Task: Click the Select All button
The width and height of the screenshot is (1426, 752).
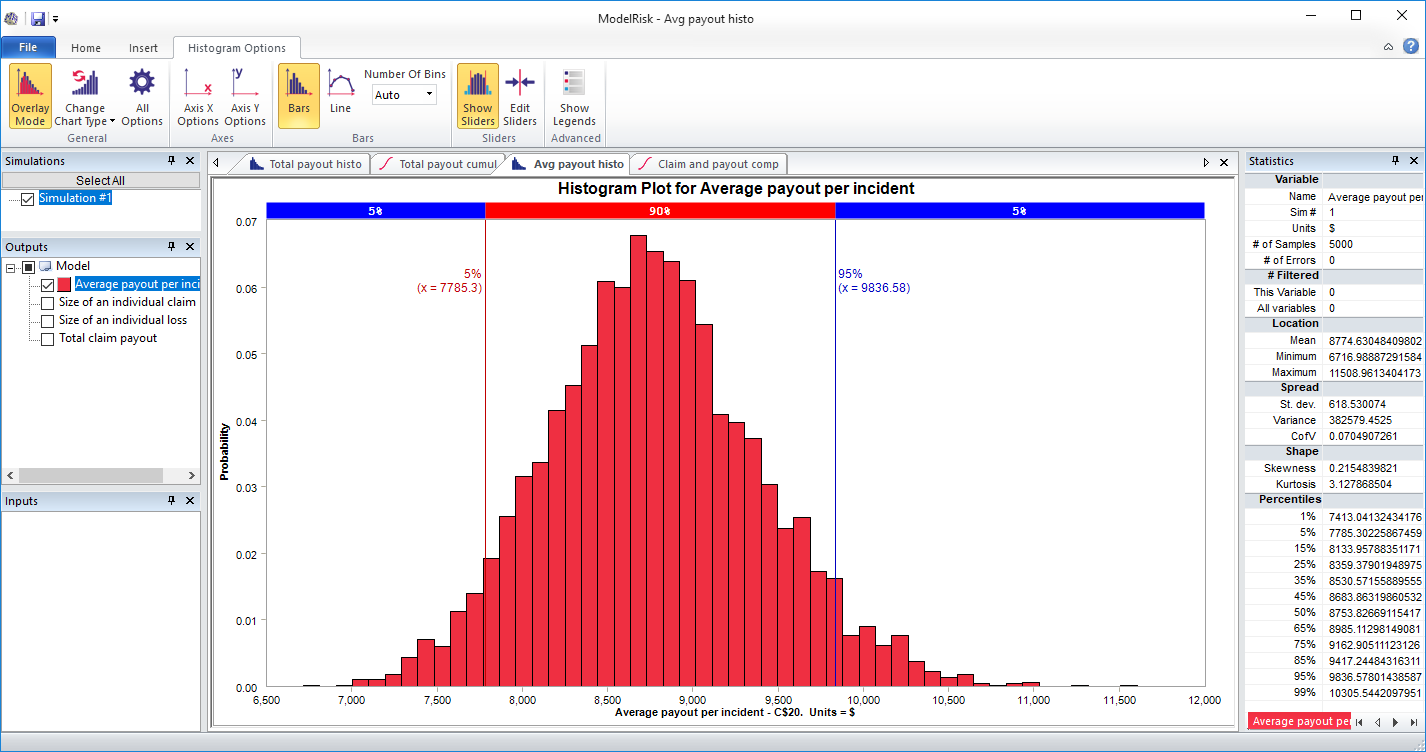Action: click(100, 179)
